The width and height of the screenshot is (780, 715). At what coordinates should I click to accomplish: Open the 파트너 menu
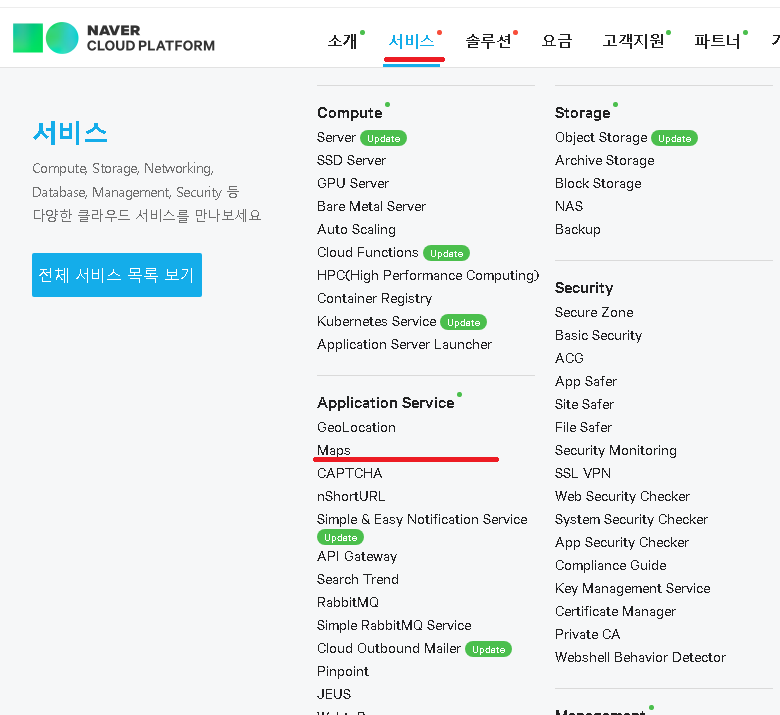717,41
